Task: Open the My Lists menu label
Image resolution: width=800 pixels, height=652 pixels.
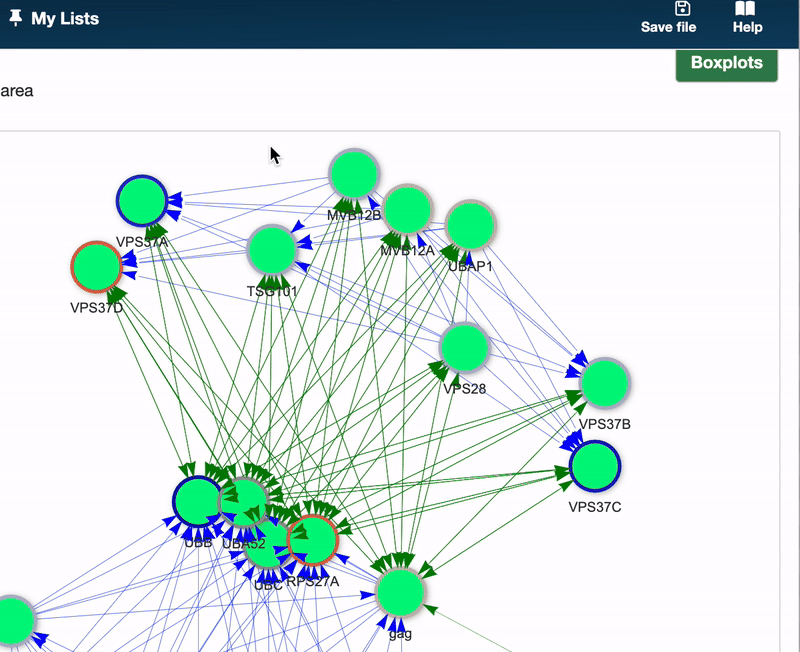Action: (x=65, y=18)
